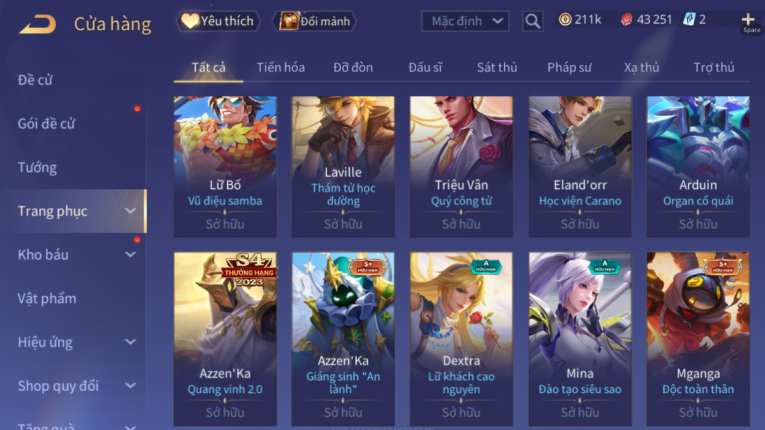This screenshot has height=430, width=765.
Task: Select the Mganga Độc toàn thân skin
Action: (698, 339)
